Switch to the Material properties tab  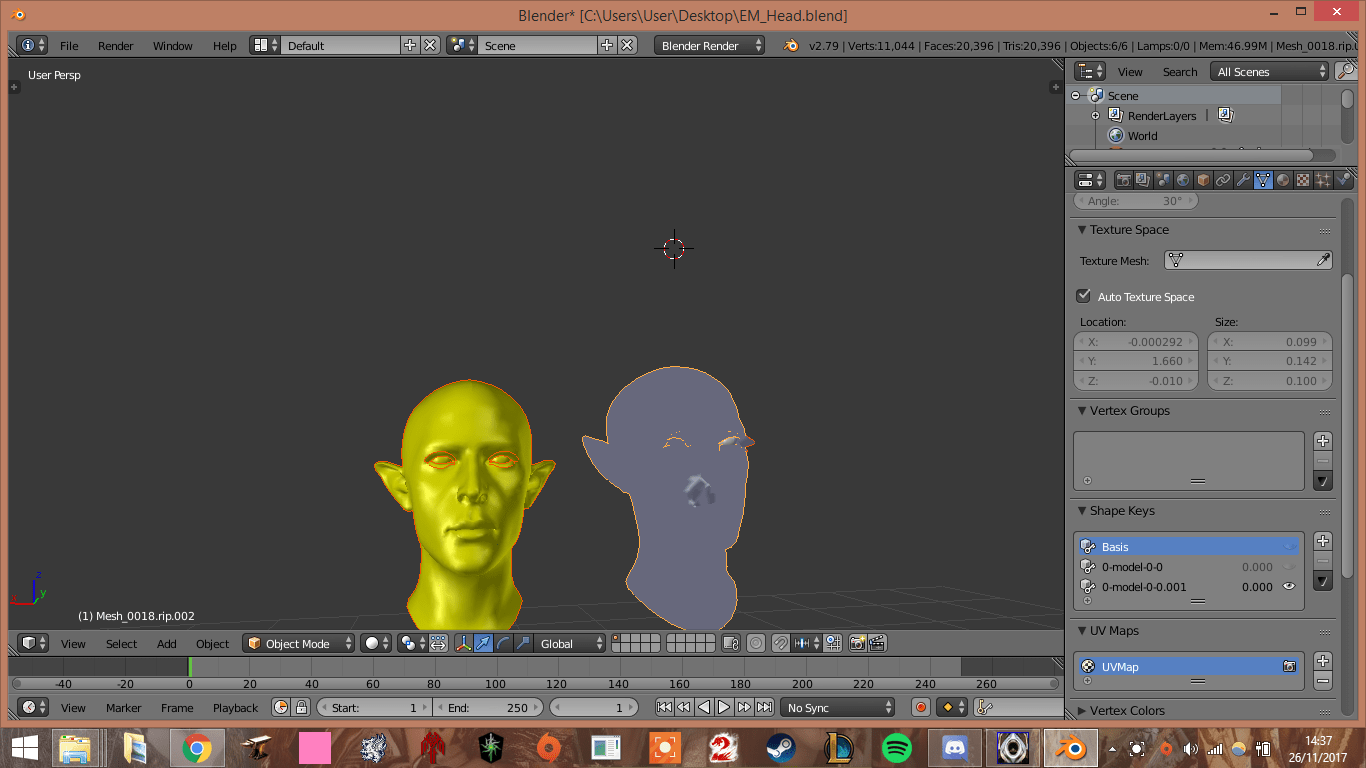1283,179
